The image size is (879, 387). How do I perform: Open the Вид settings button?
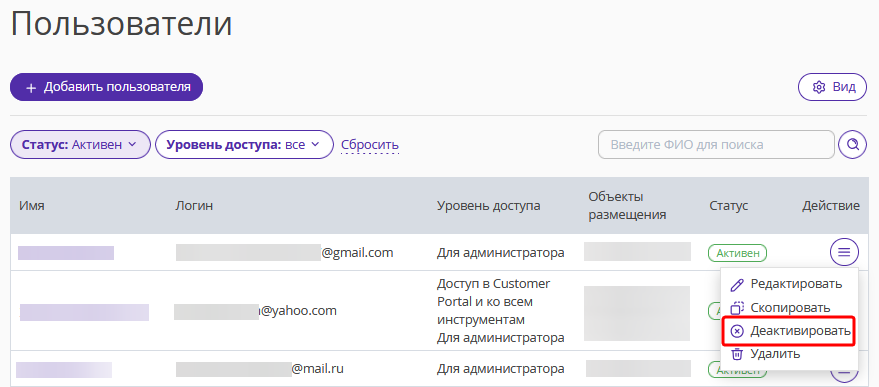pos(832,87)
